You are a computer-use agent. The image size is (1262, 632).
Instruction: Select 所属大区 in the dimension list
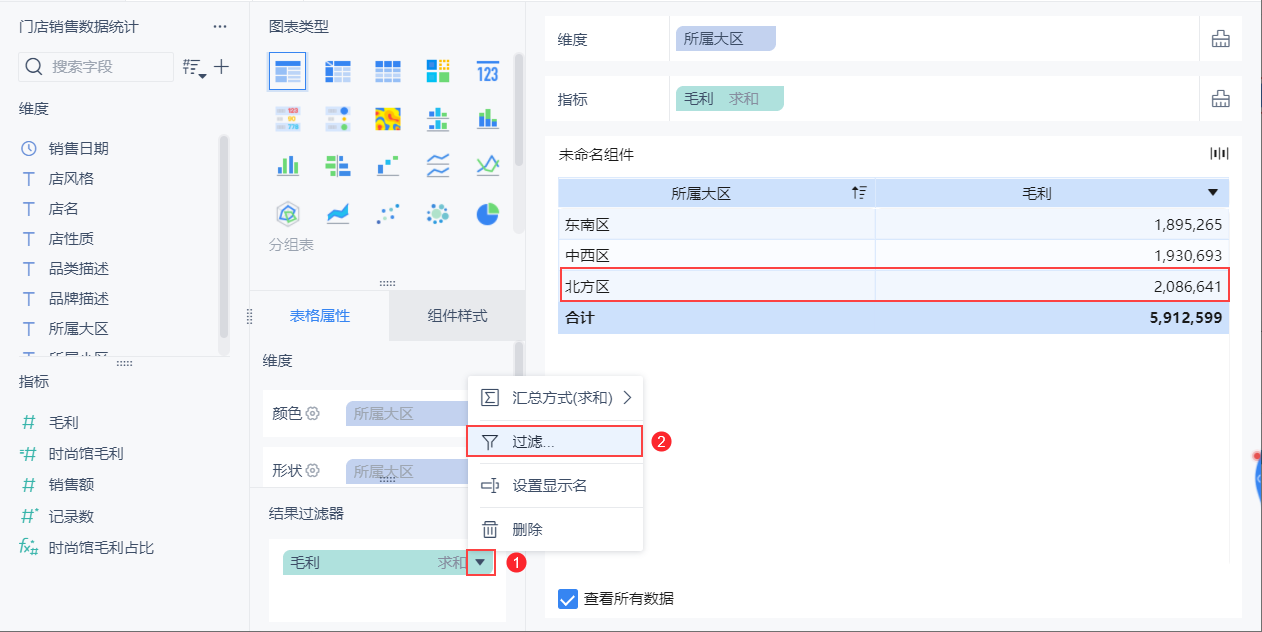pos(79,328)
